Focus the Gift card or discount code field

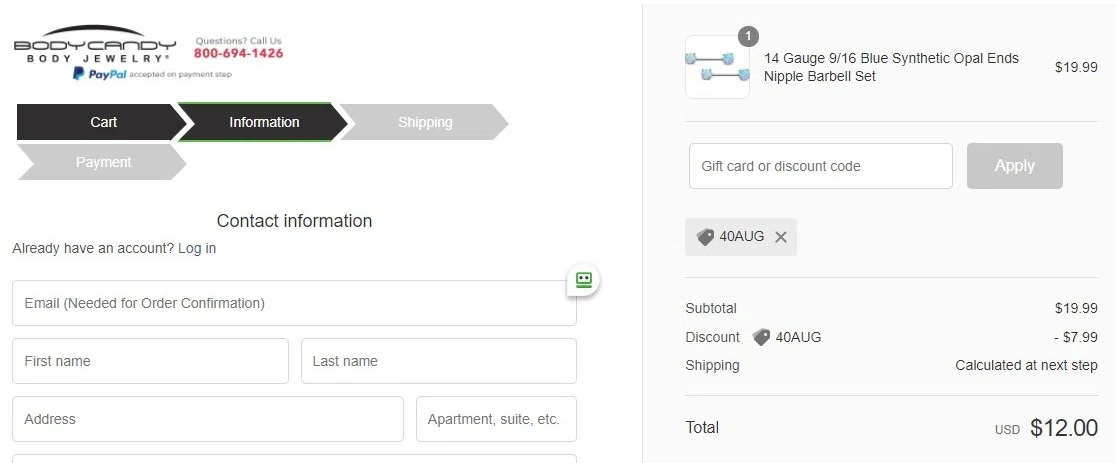(x=821, y=166)
